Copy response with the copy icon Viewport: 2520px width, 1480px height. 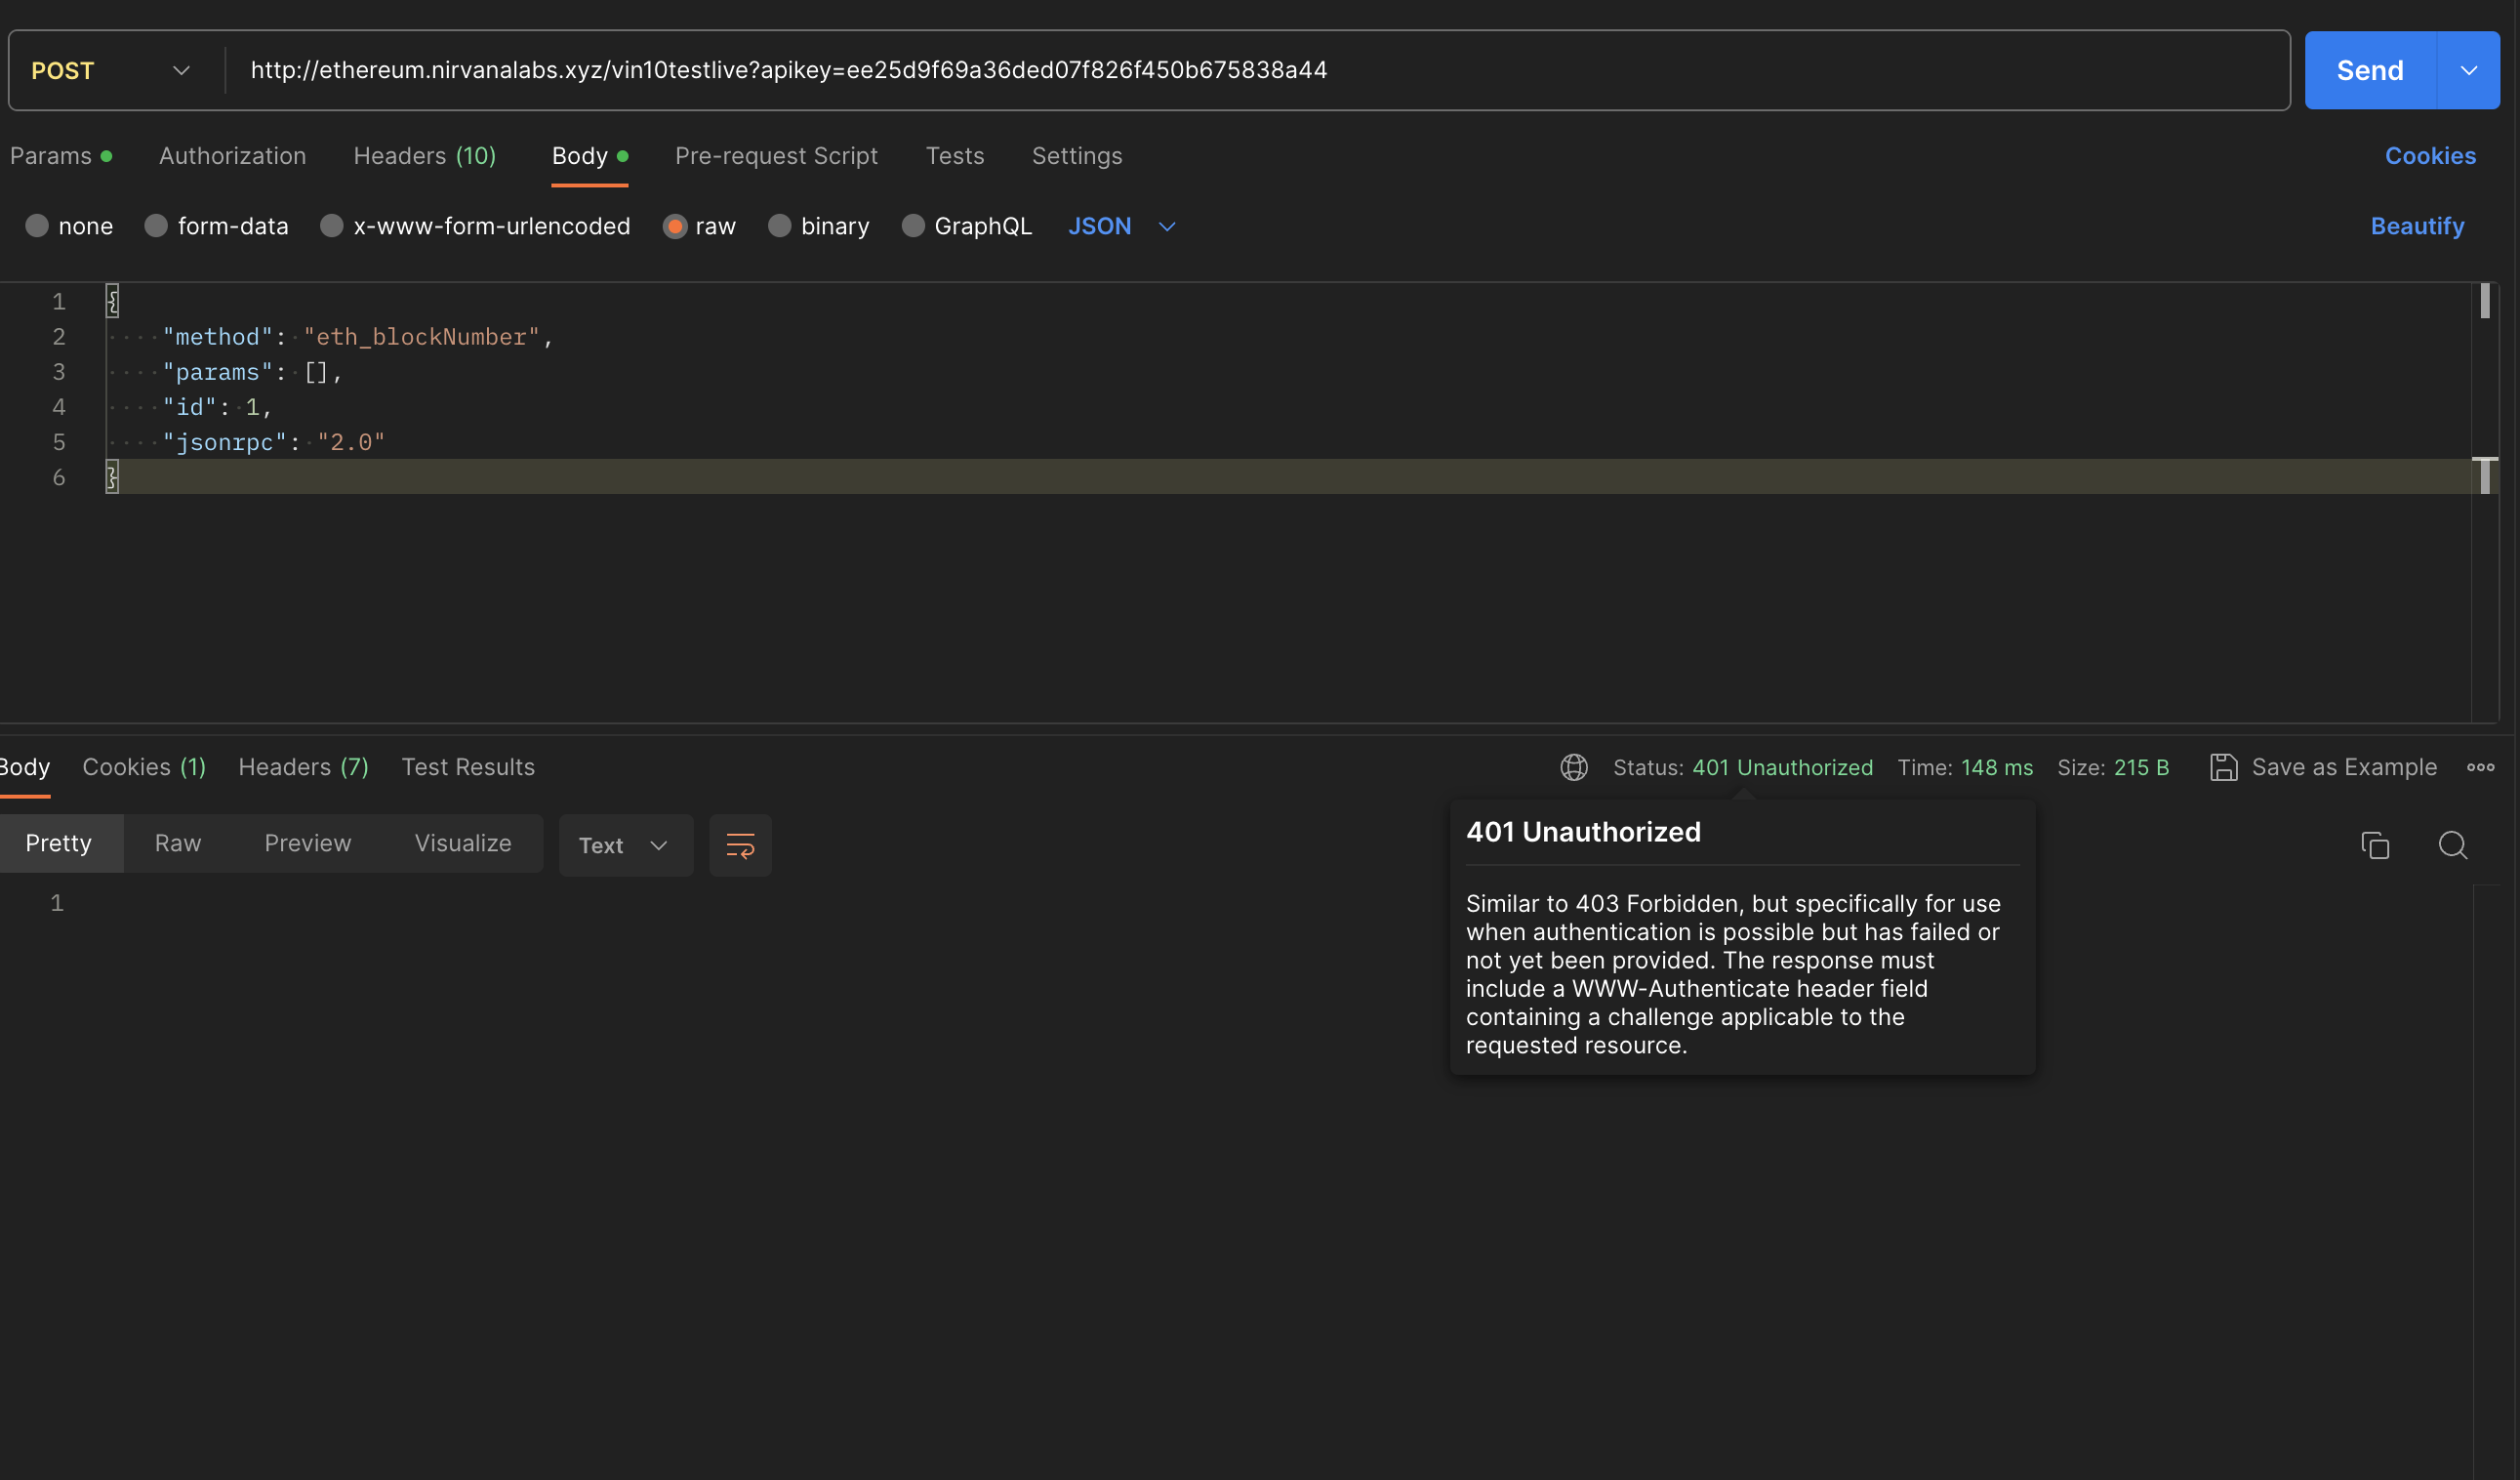coord(2375,845)
